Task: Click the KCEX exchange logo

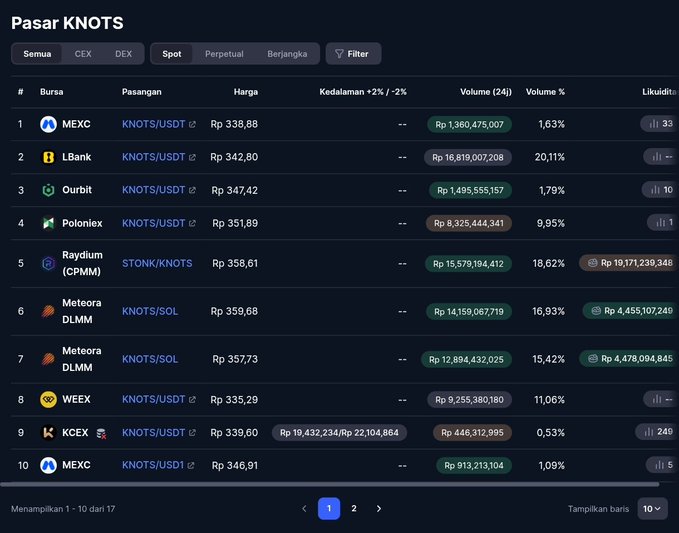Action: tap(48, 433)
